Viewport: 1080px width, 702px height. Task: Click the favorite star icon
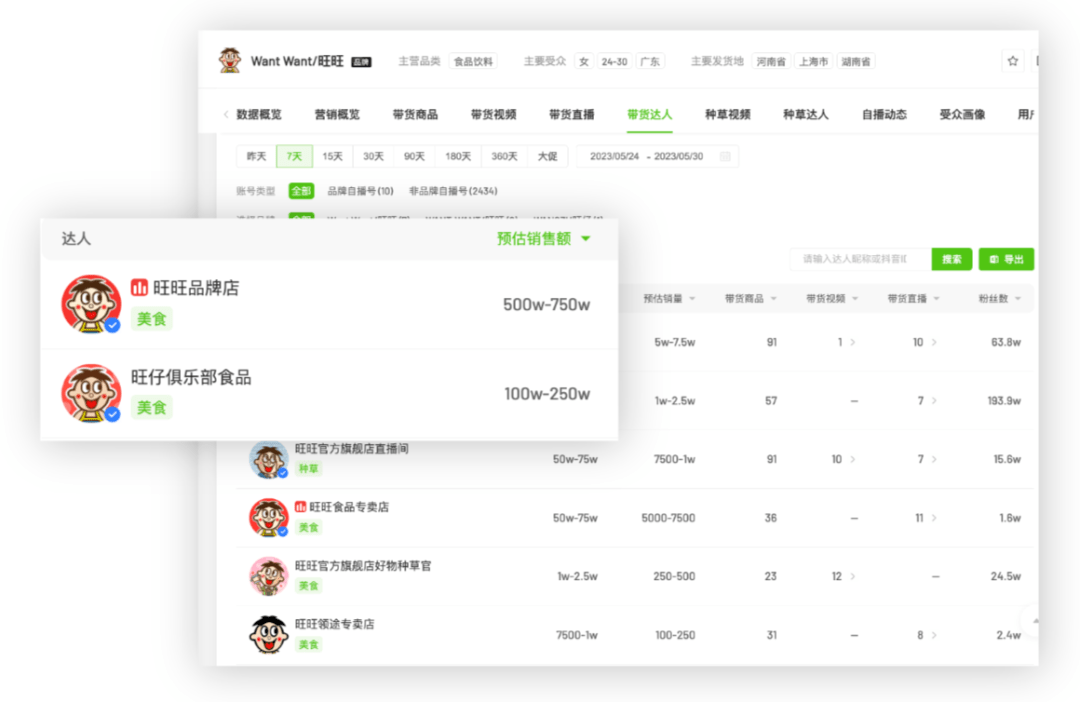[x=1012, y=61]
